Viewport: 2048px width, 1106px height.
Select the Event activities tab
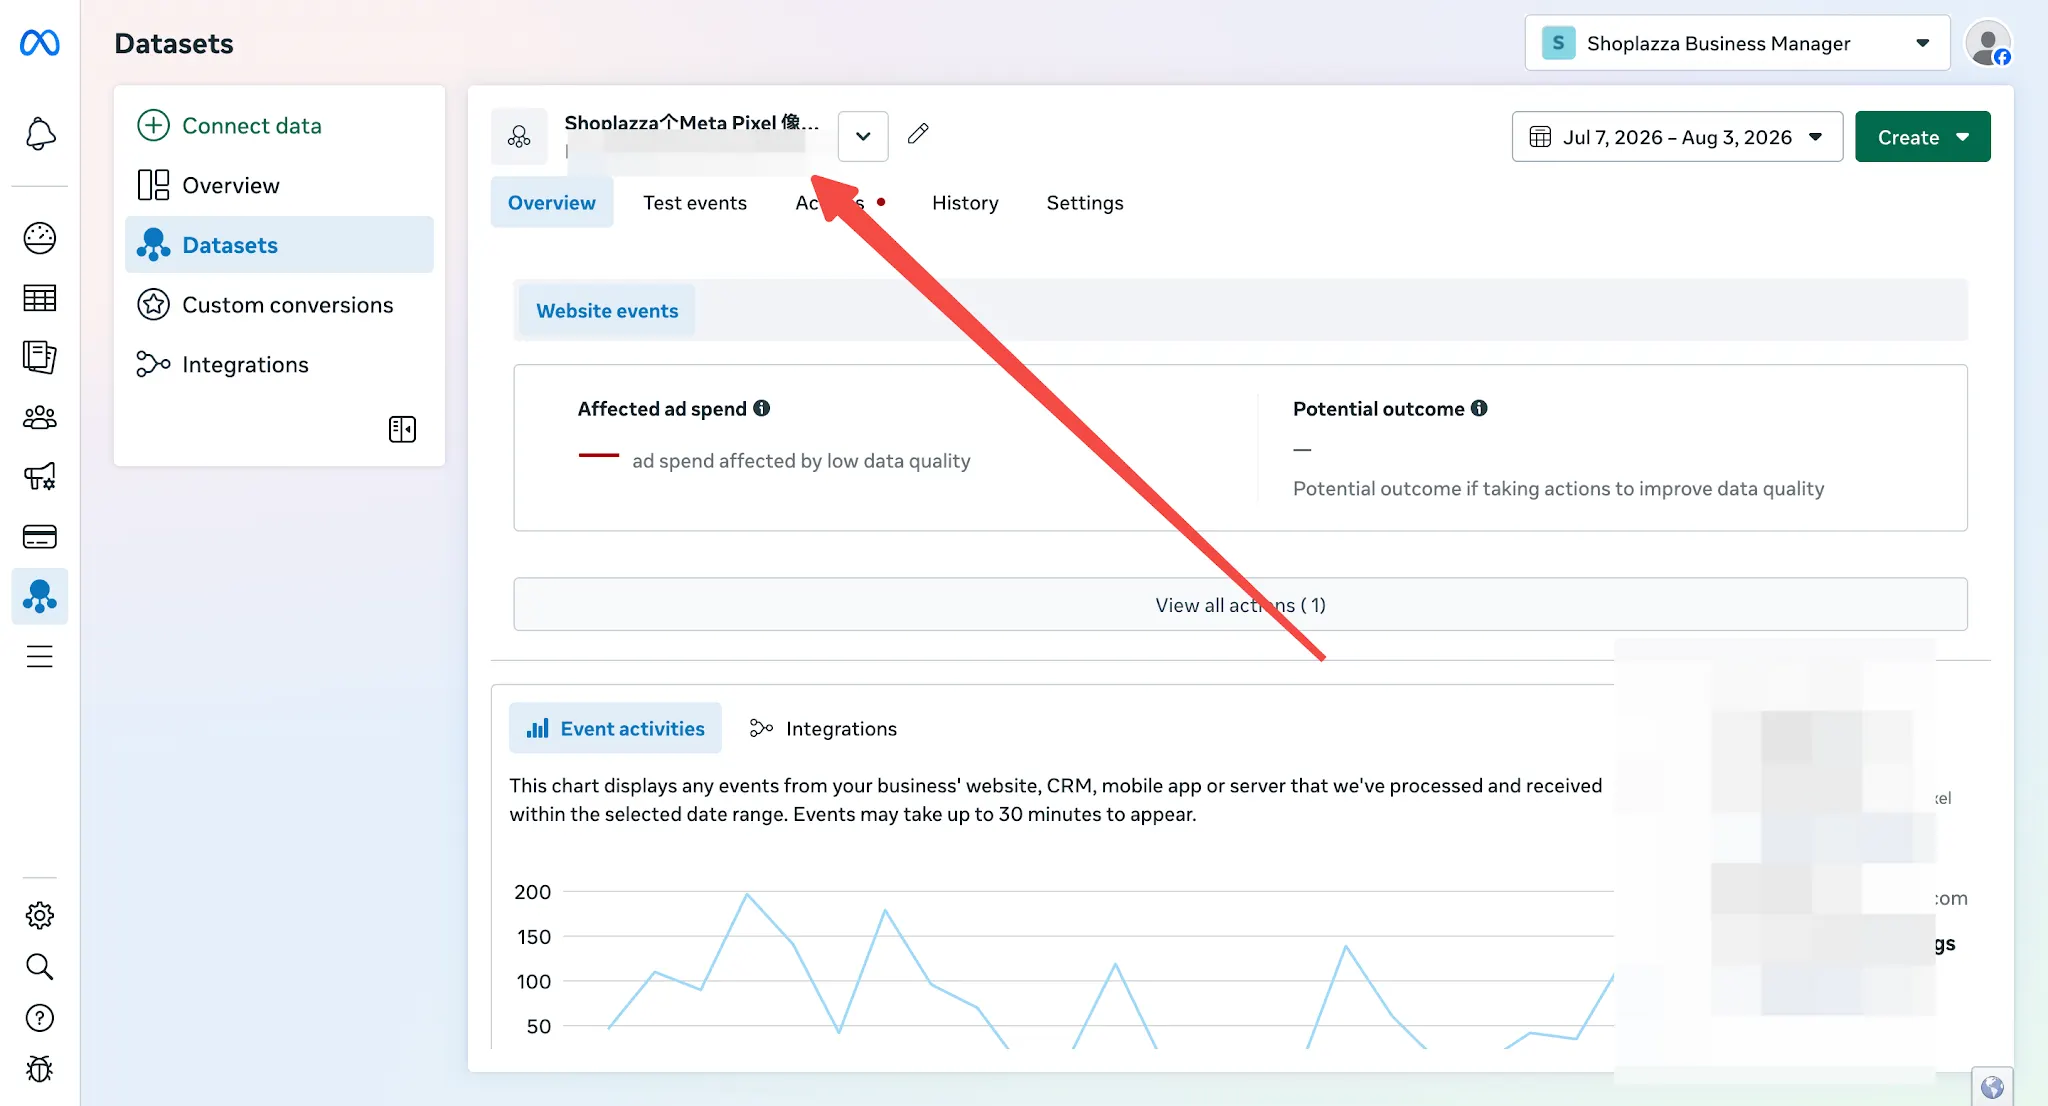pos(615,728)
